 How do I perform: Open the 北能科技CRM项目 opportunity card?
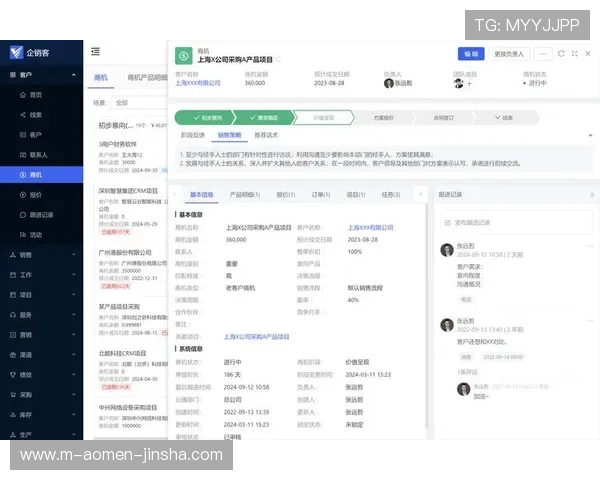pyautogui.click(x=131, y=371)
